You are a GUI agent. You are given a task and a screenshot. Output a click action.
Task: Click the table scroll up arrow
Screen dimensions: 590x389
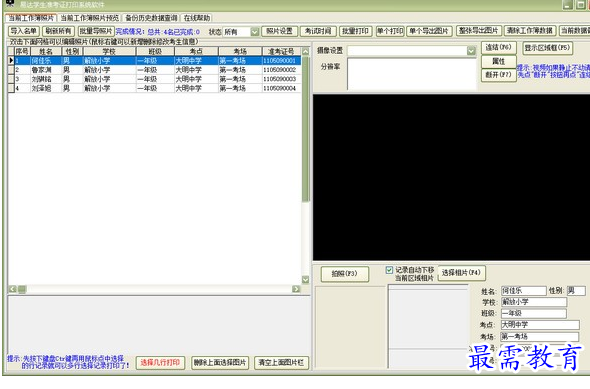pyautogui.click(x=306, y=51)
